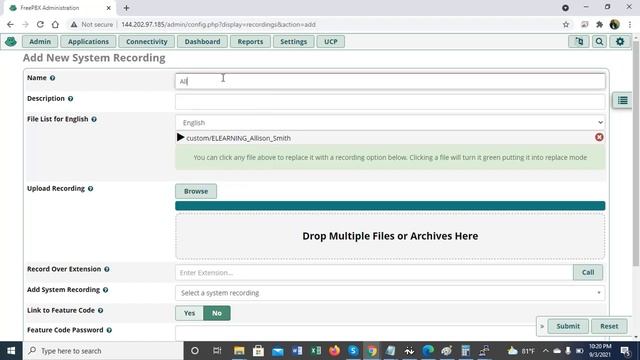Collapse the Submit/Reset action bar arrow

(x=542, y=326)
